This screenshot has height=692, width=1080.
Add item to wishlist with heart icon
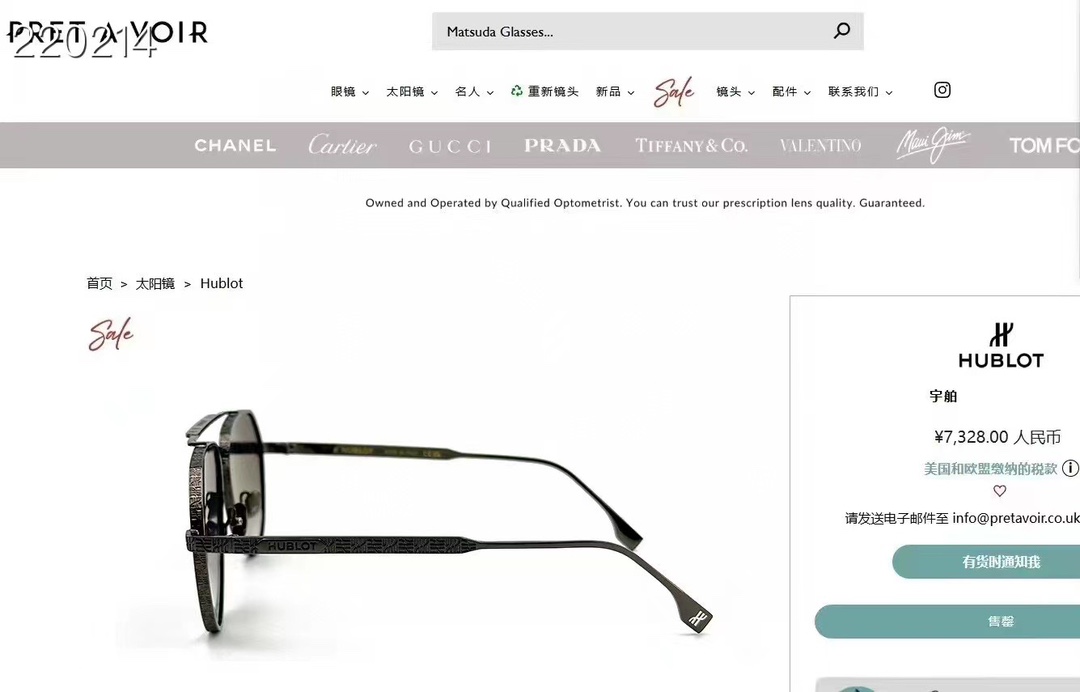999,491
